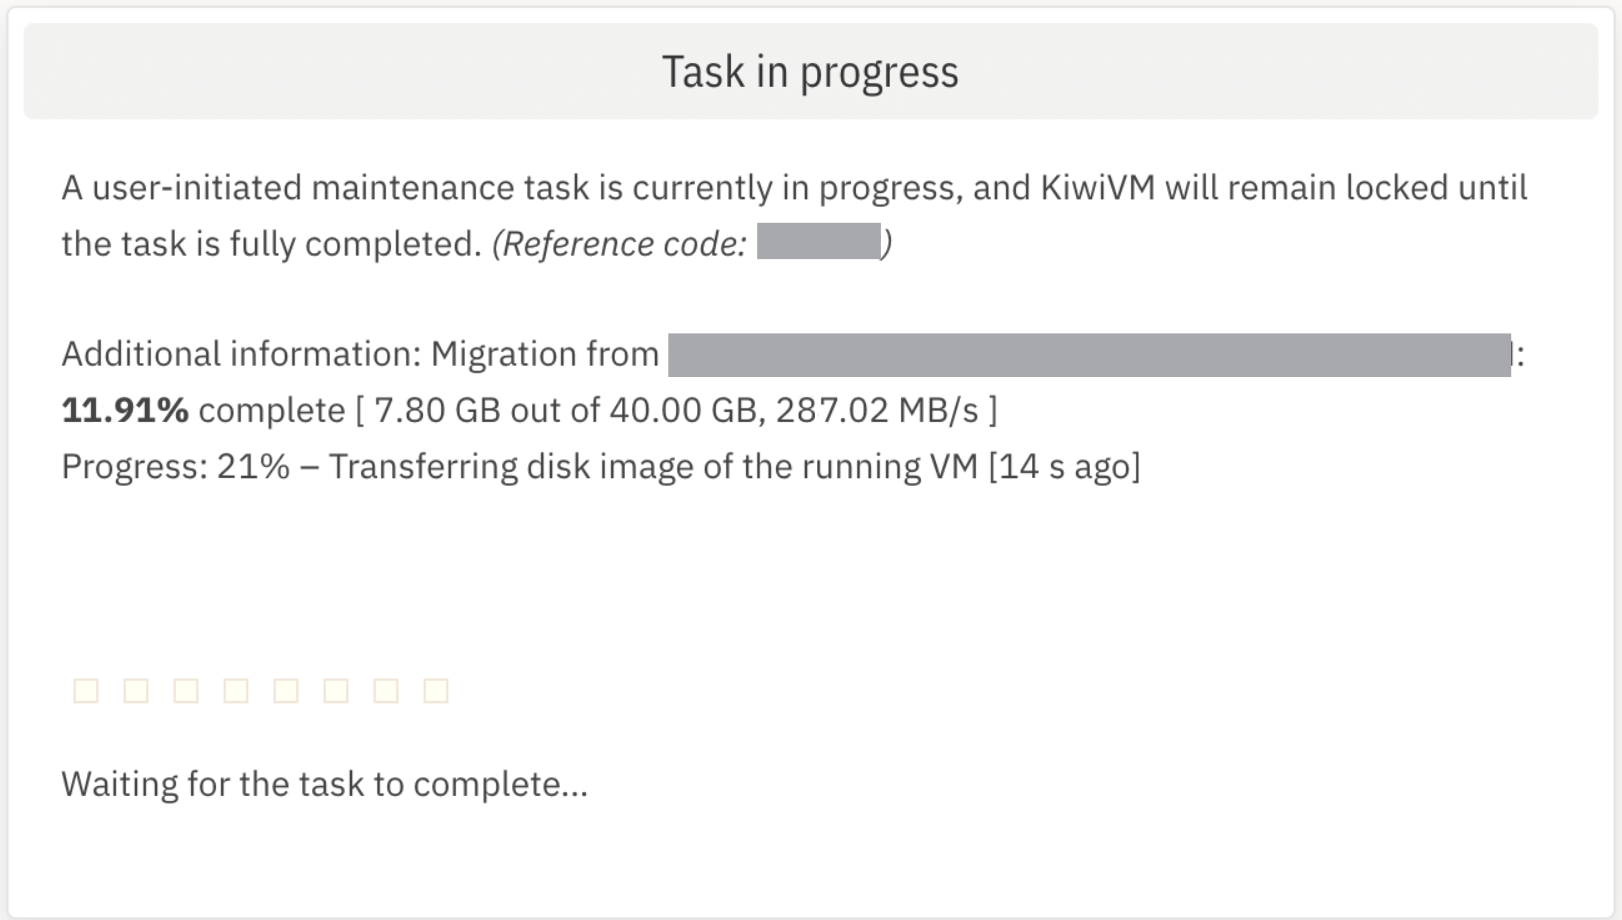Click the redacted migration source bar
This screenshot has height=920, width=1622.
point(1089,355)
